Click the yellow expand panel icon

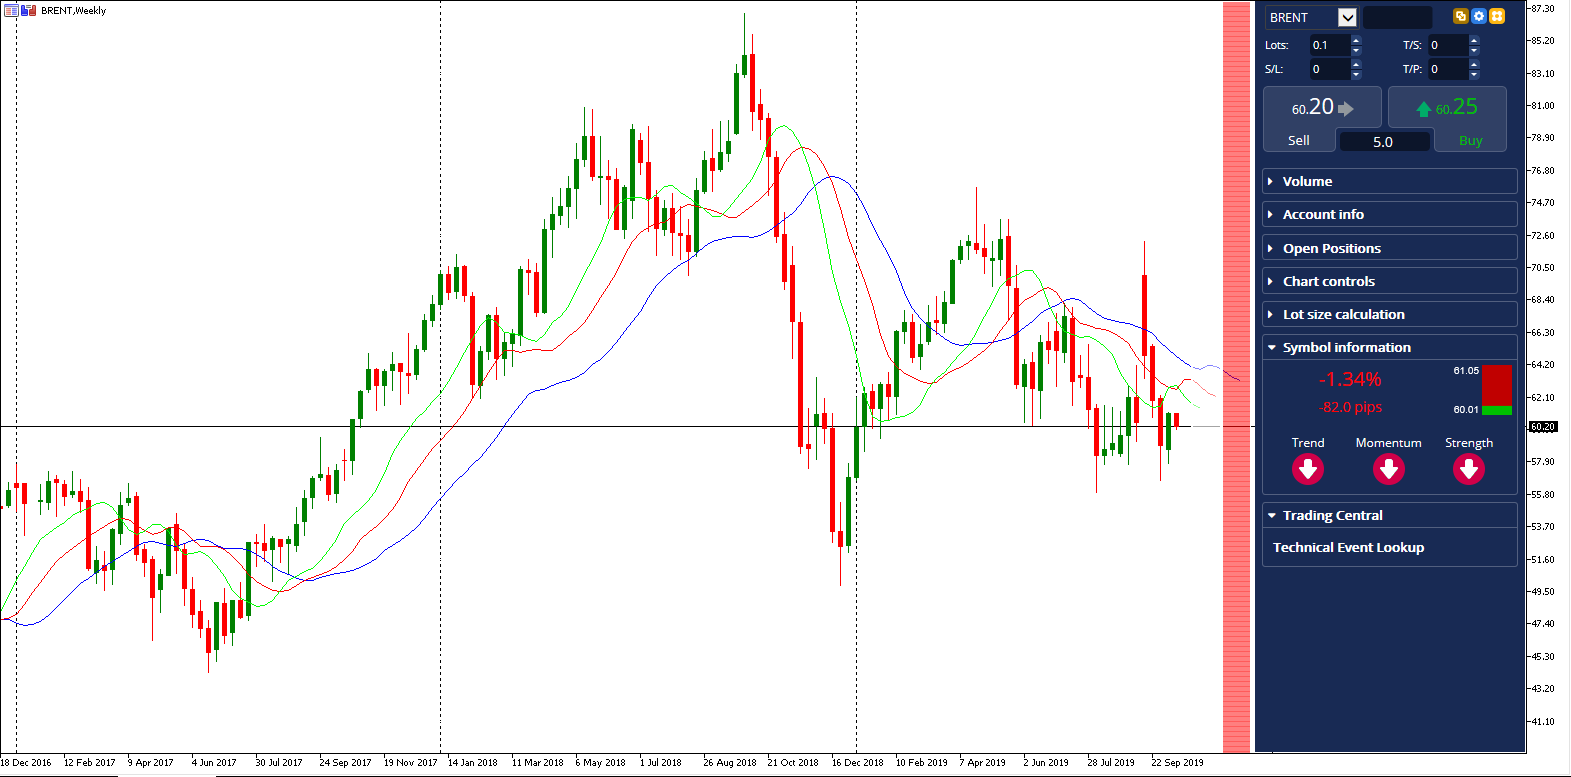tap(1497, 16)
